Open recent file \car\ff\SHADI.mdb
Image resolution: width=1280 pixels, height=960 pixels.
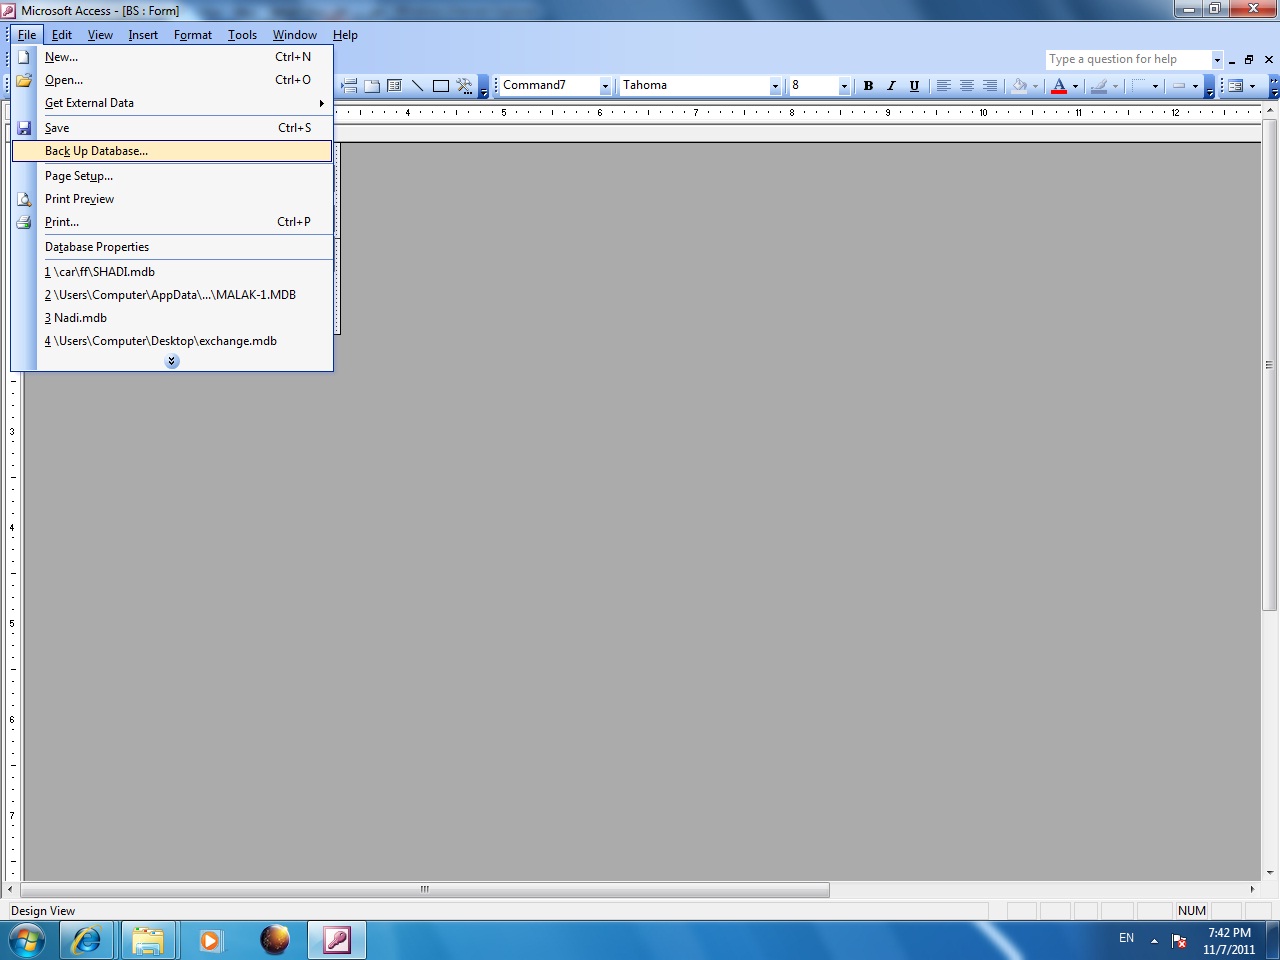(x=100, y=272)
